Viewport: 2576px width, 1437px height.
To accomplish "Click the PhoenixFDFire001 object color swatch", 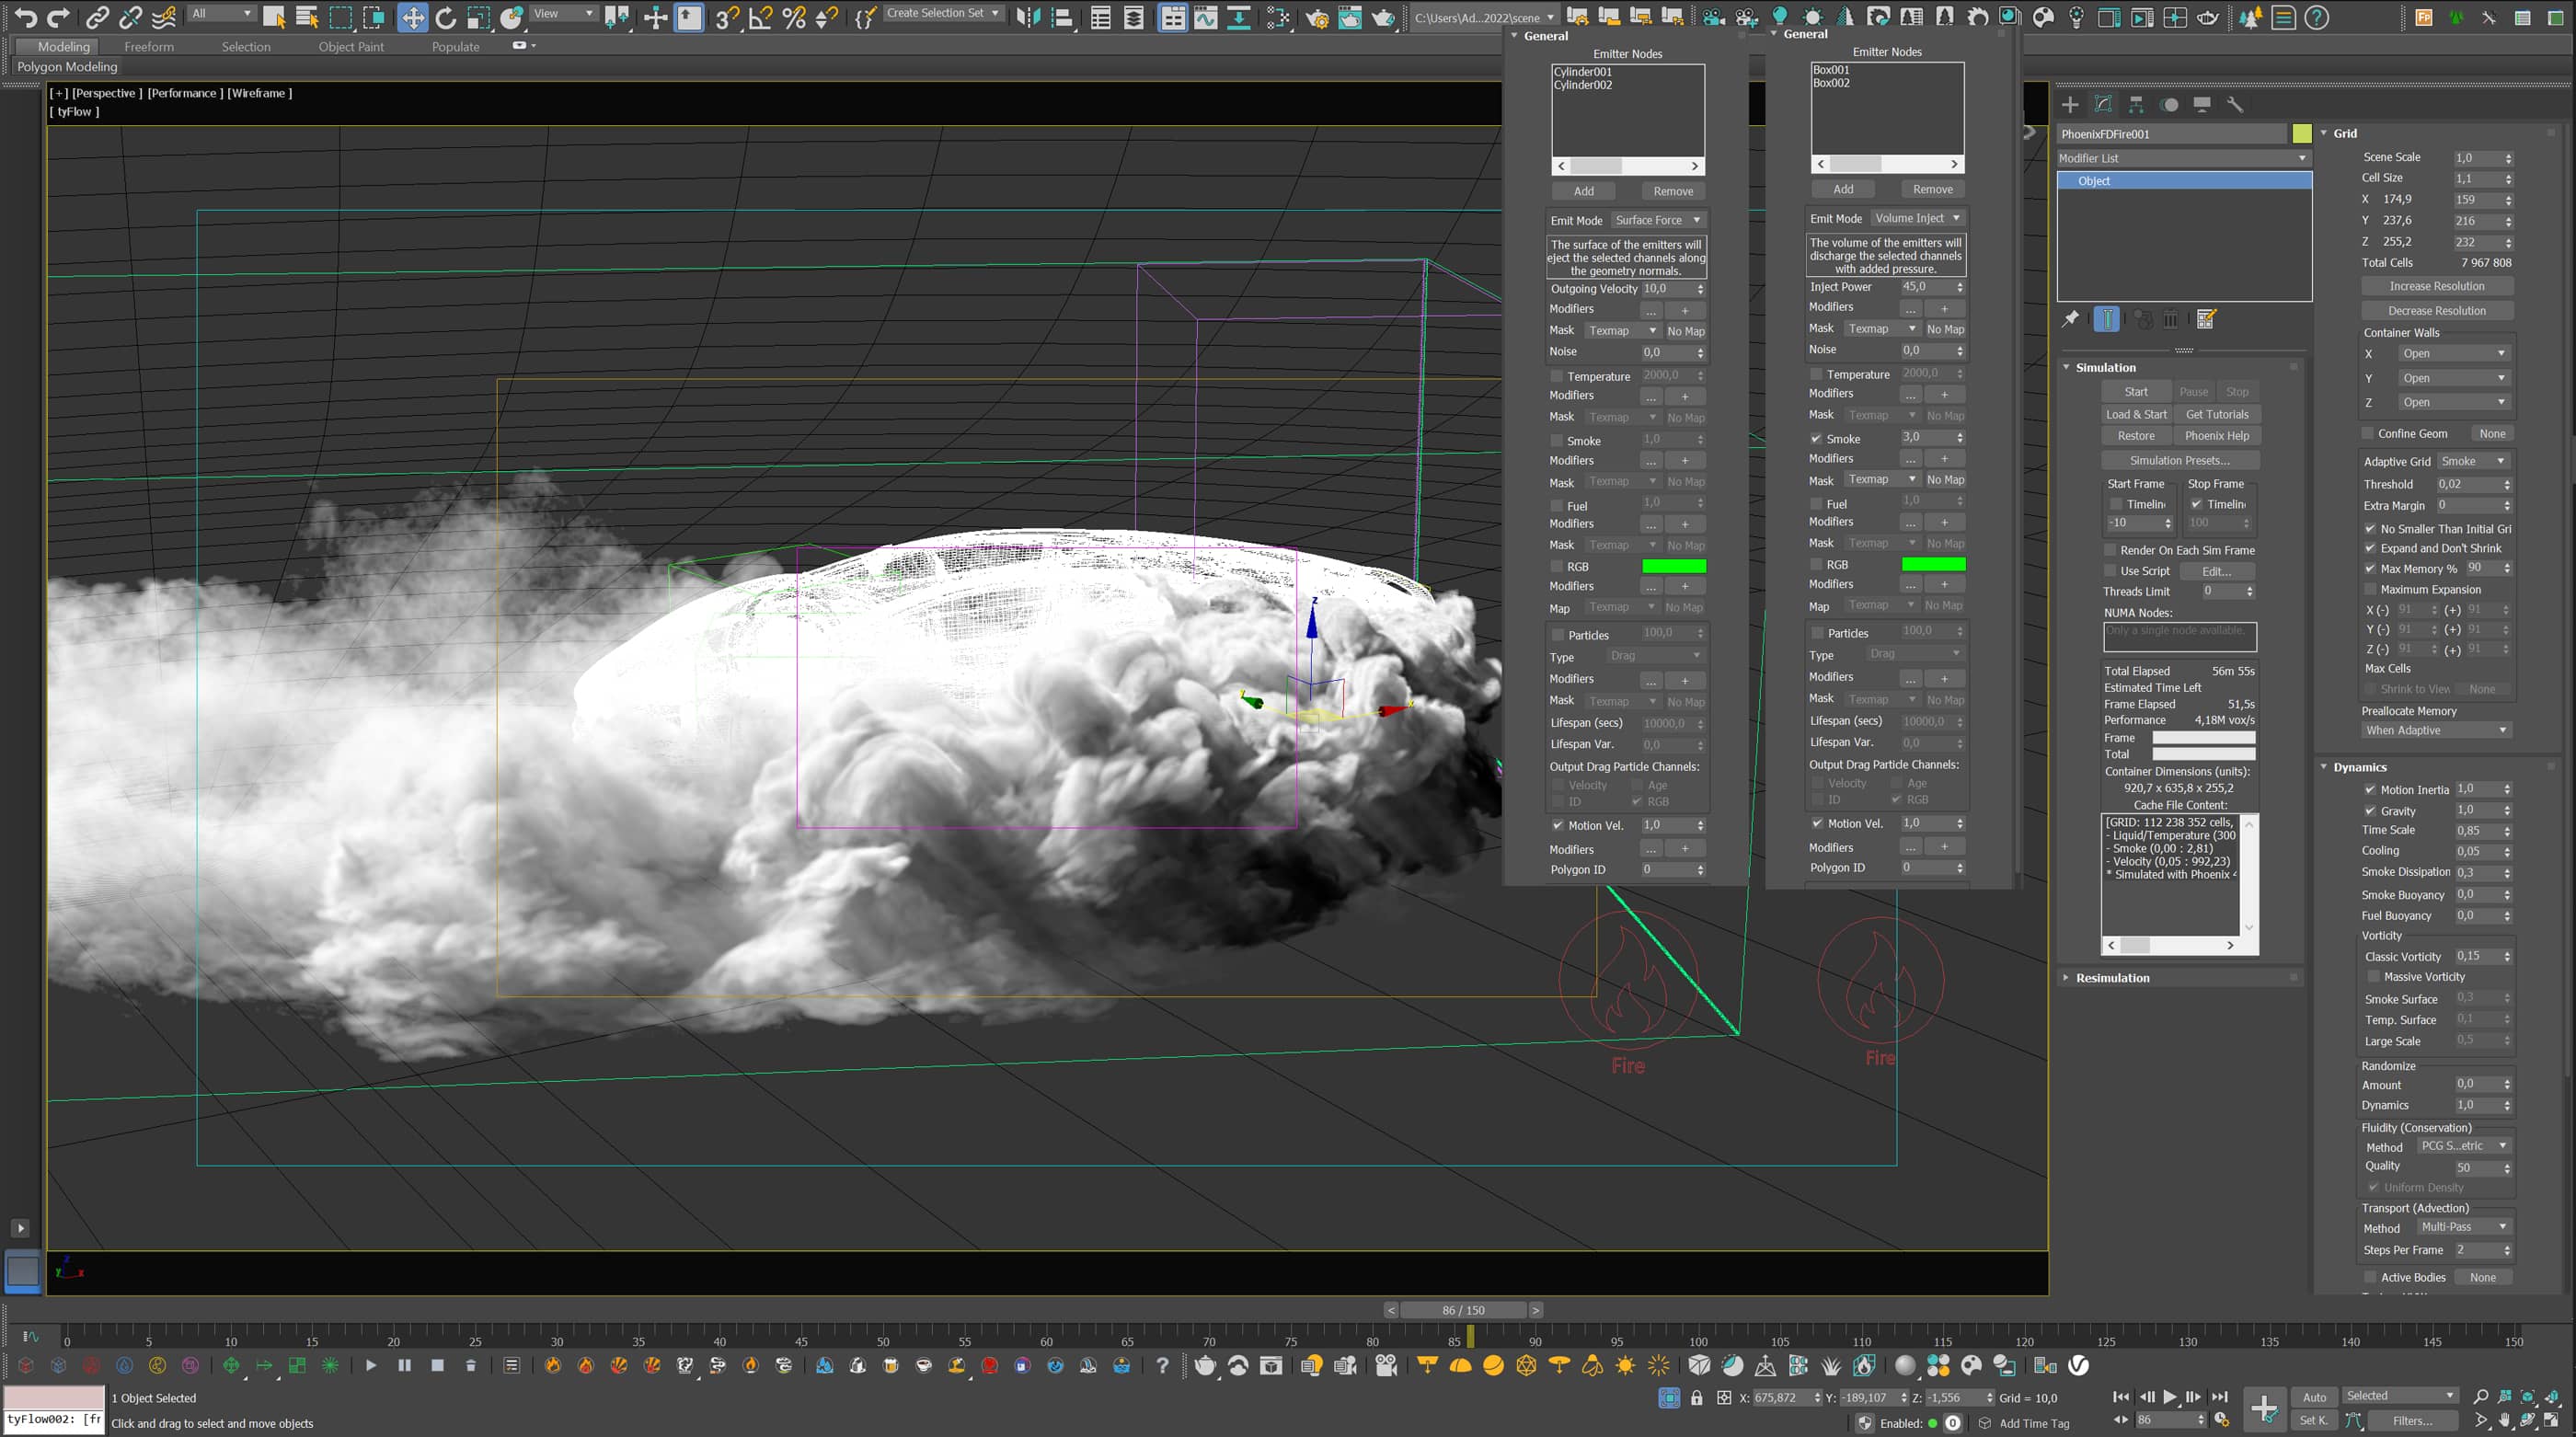I will click(x=2302, y=134).
